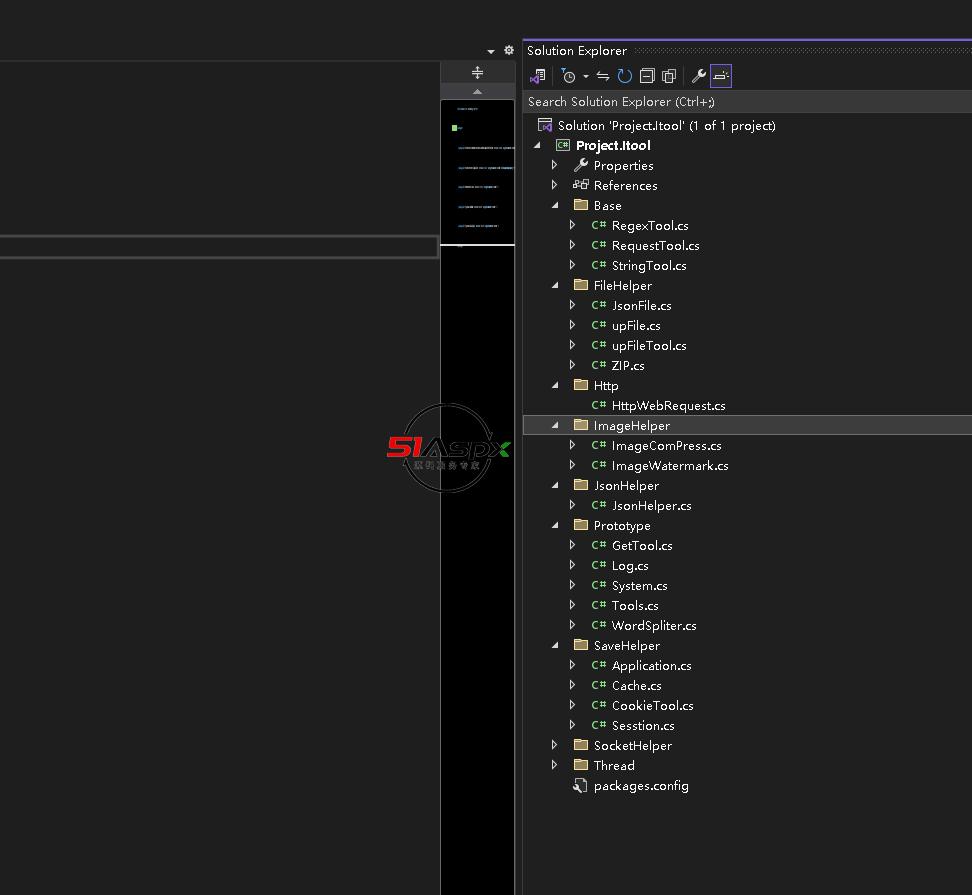
Task: Click the editor scroll map up arrow
Action: [477, 91]
